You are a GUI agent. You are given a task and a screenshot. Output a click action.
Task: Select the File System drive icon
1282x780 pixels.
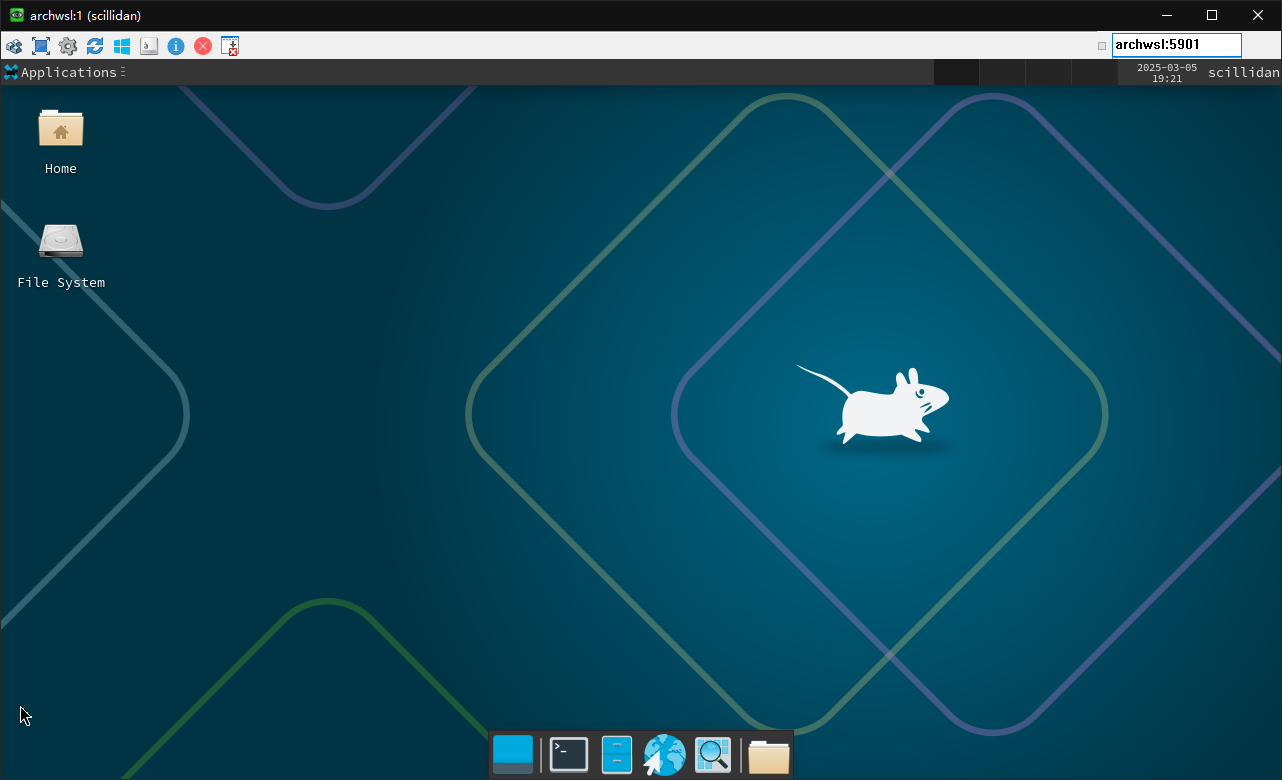61,241
